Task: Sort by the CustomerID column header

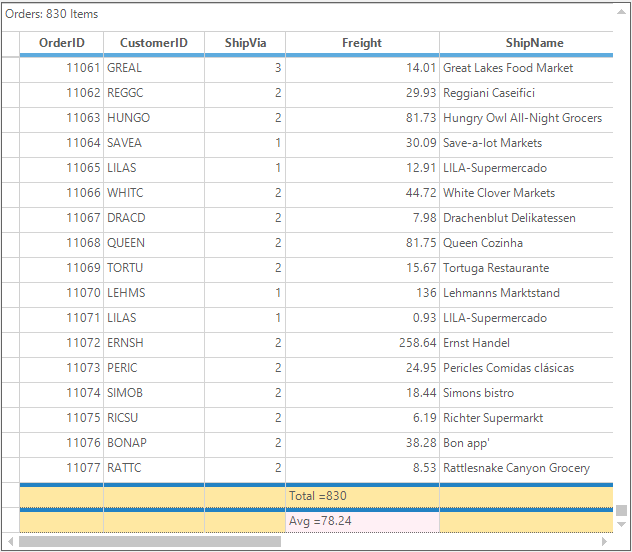Action: [154, 43]
